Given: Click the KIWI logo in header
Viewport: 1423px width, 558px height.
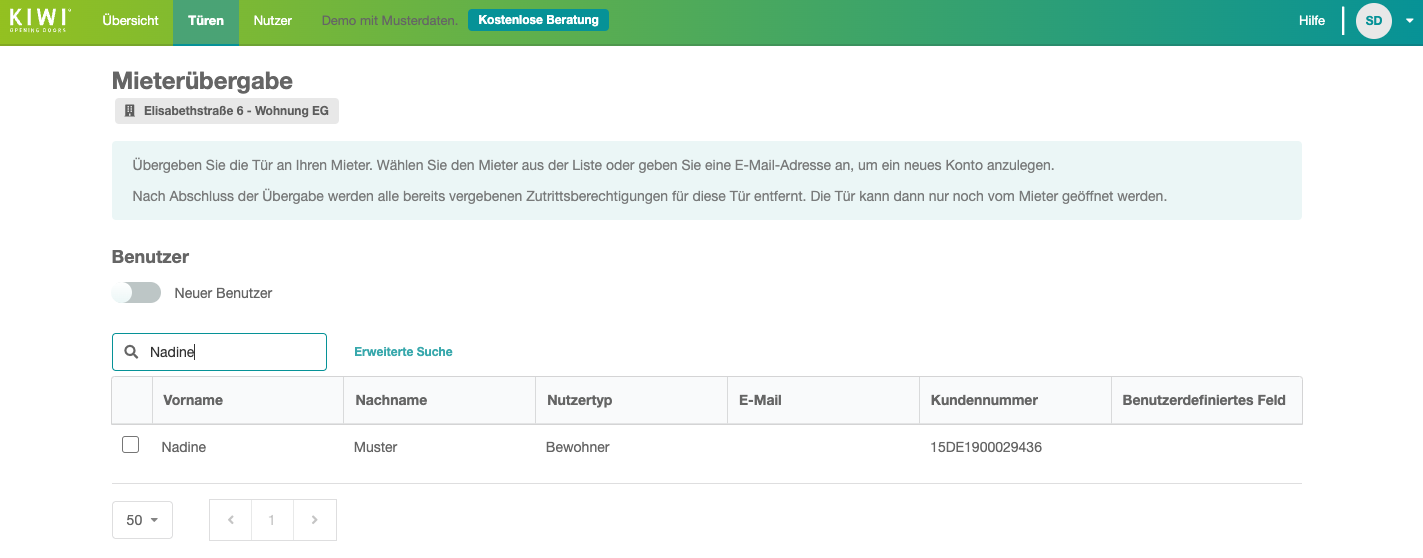Looking at the screenshot, I should coord(40,20).
